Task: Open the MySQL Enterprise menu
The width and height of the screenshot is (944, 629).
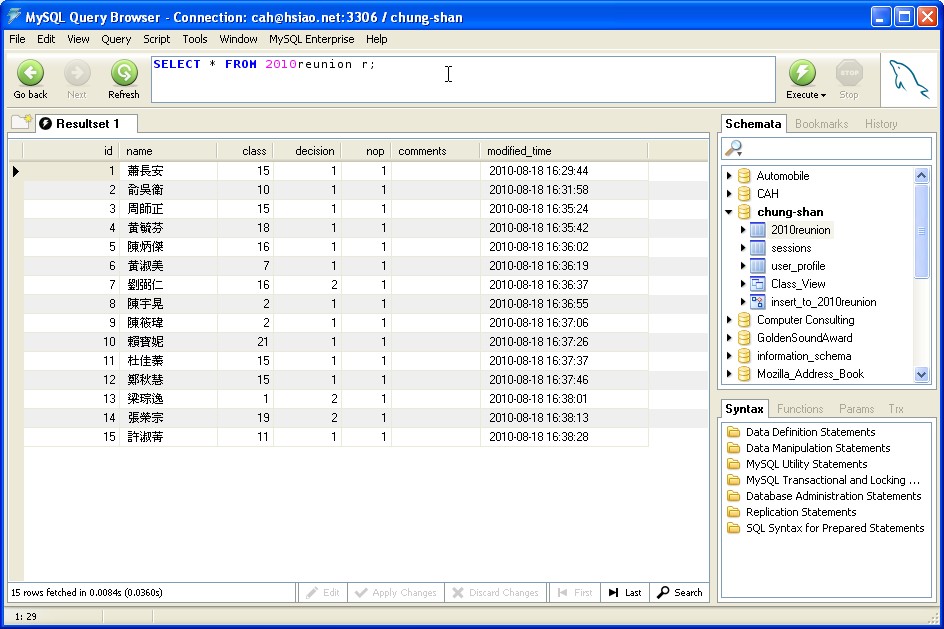Action: coord(311,39)
